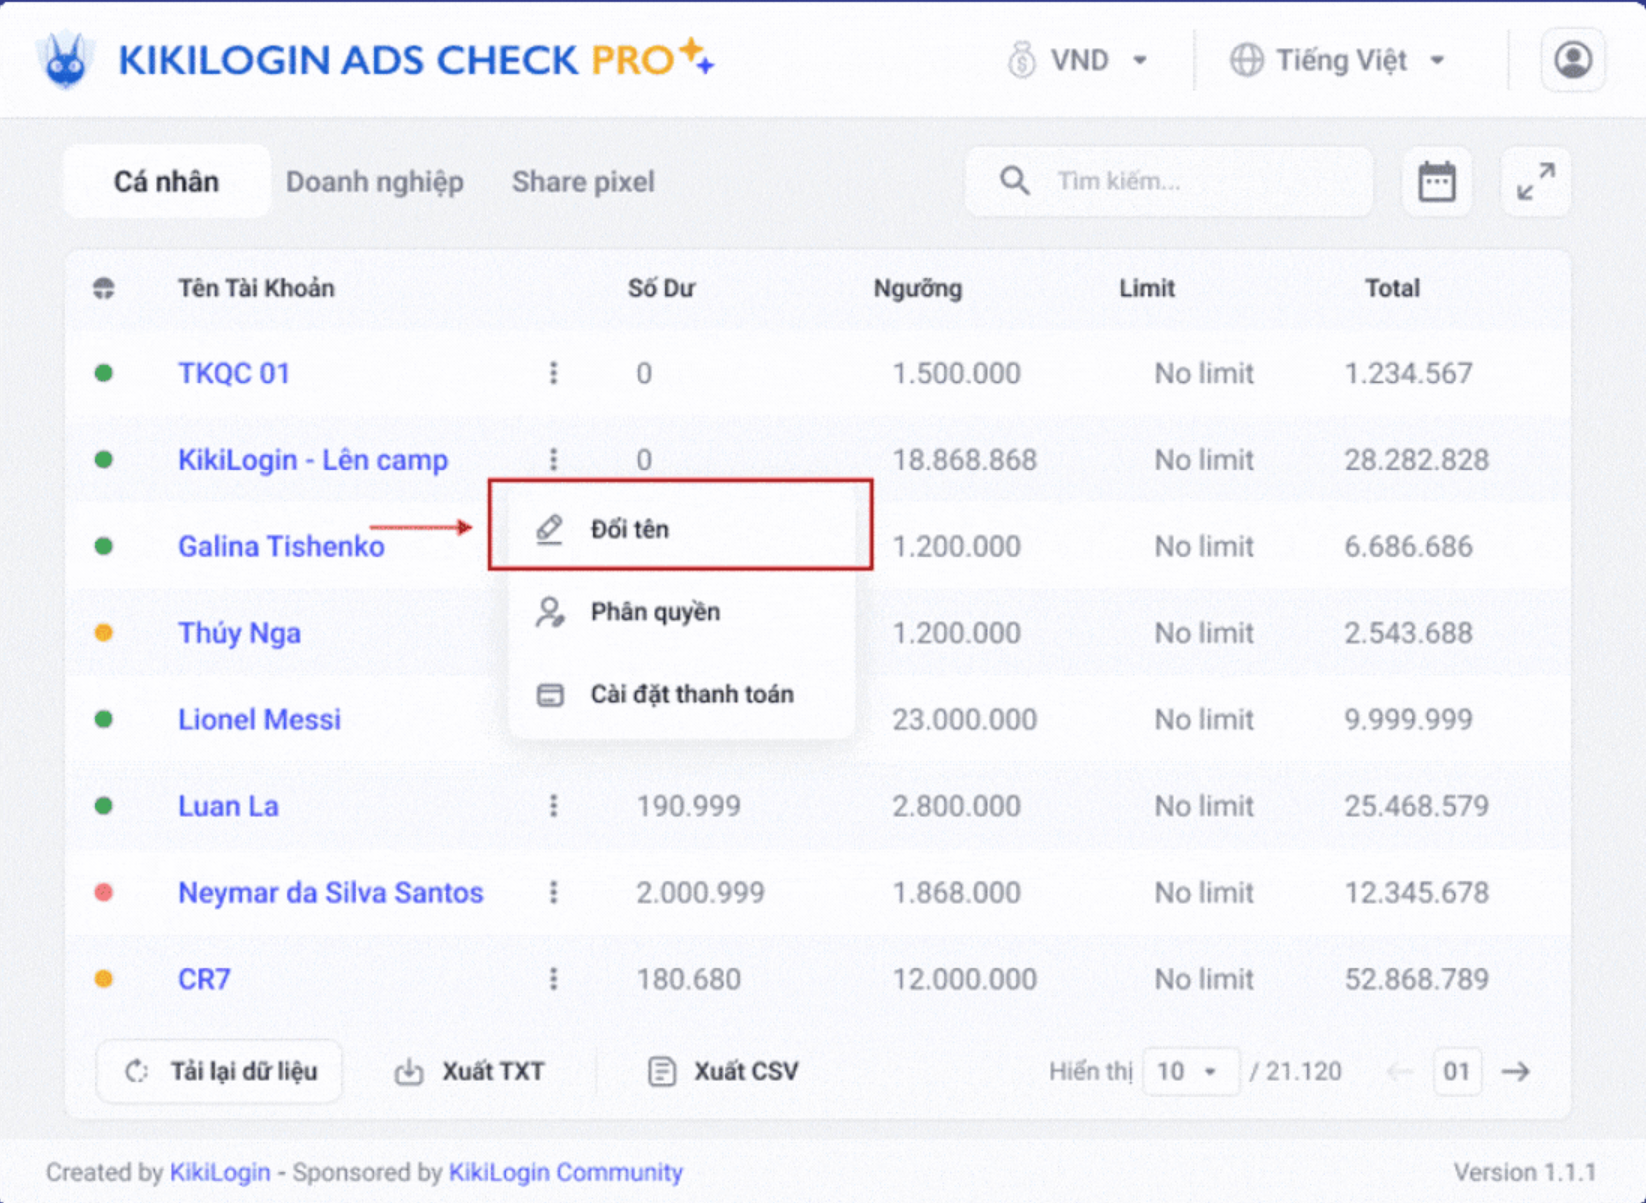Open the TKQC 01 account link

point(234,373)
